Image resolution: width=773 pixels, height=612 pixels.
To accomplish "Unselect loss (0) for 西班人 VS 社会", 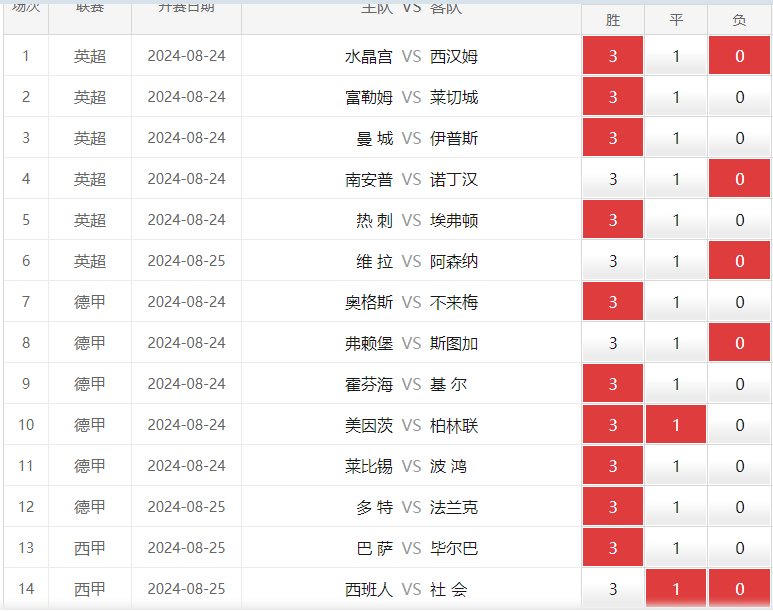I will point(739,587).
